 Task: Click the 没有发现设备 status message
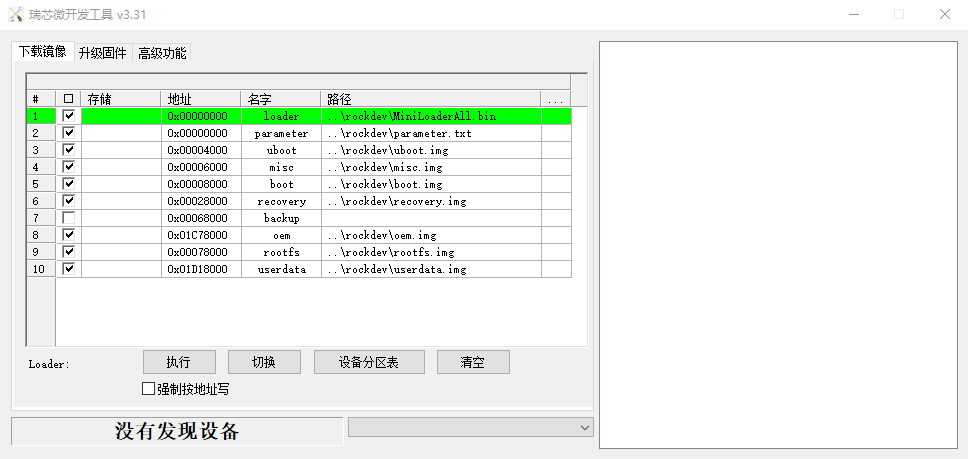tap(177, 431)
